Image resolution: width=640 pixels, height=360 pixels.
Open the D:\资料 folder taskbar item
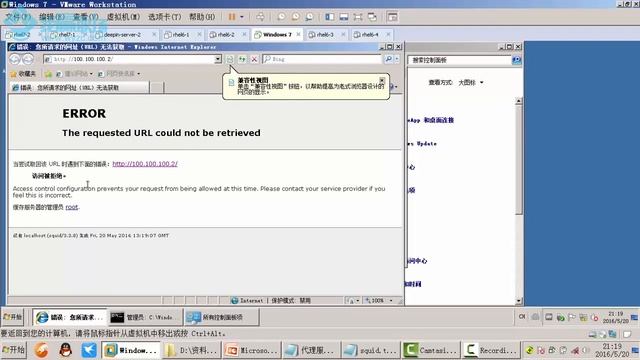[192, 350]
